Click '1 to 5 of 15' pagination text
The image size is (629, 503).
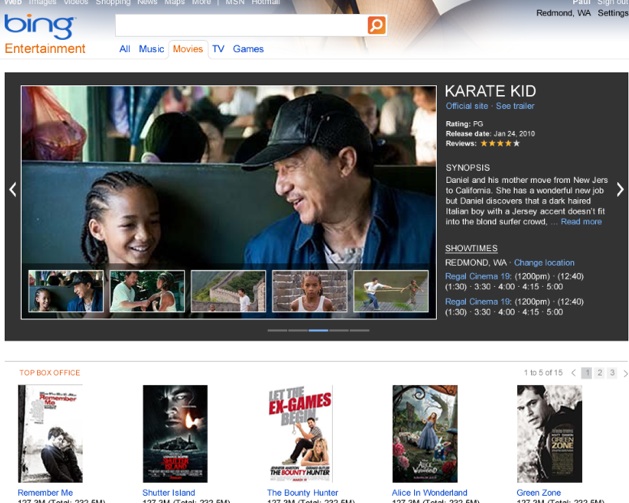[543, 373]
